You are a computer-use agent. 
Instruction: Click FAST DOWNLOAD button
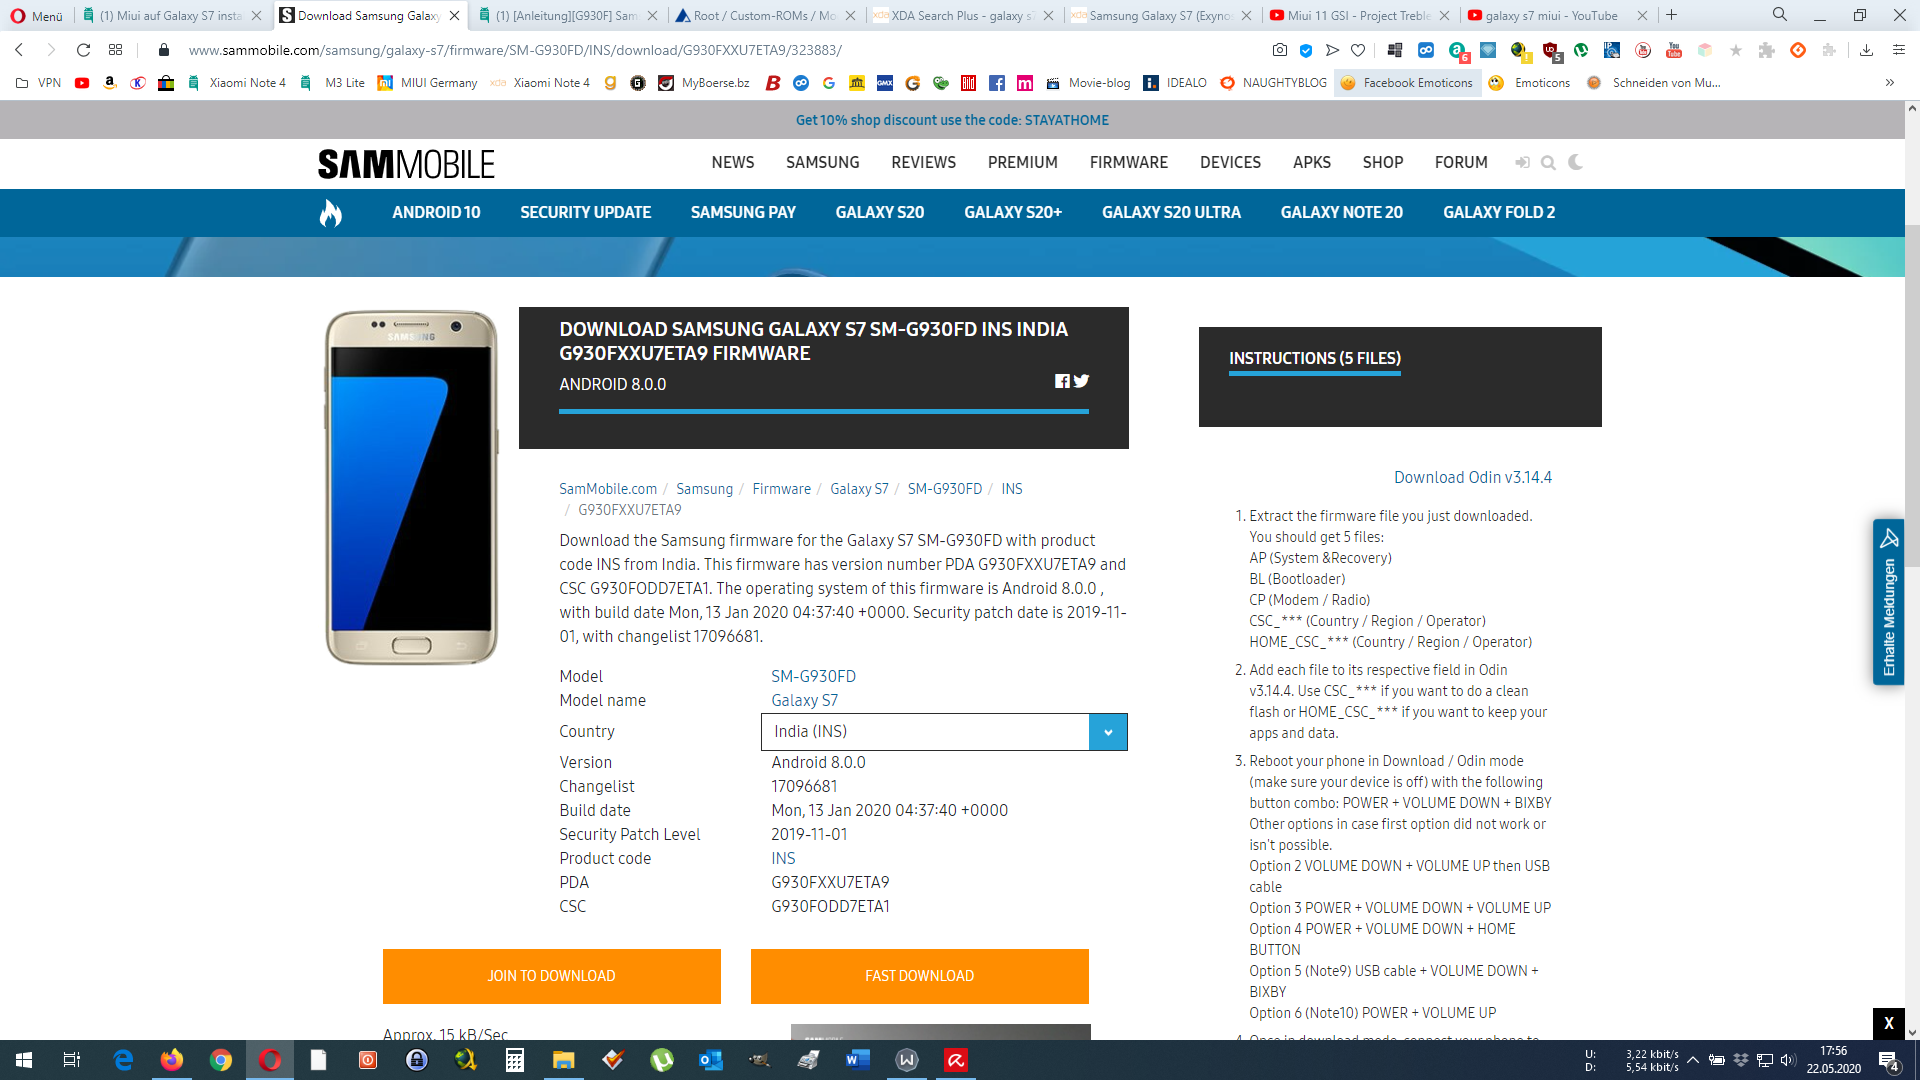920,976
